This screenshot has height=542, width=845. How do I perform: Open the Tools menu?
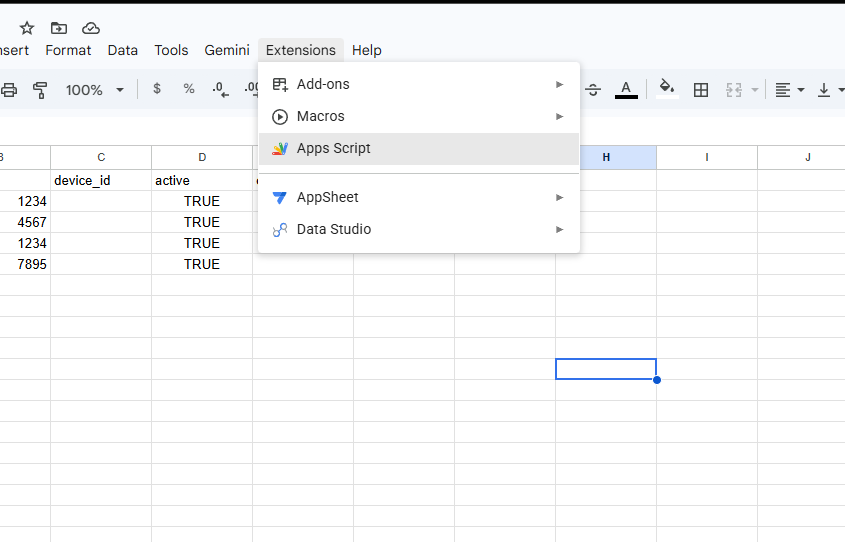point(171,50)
